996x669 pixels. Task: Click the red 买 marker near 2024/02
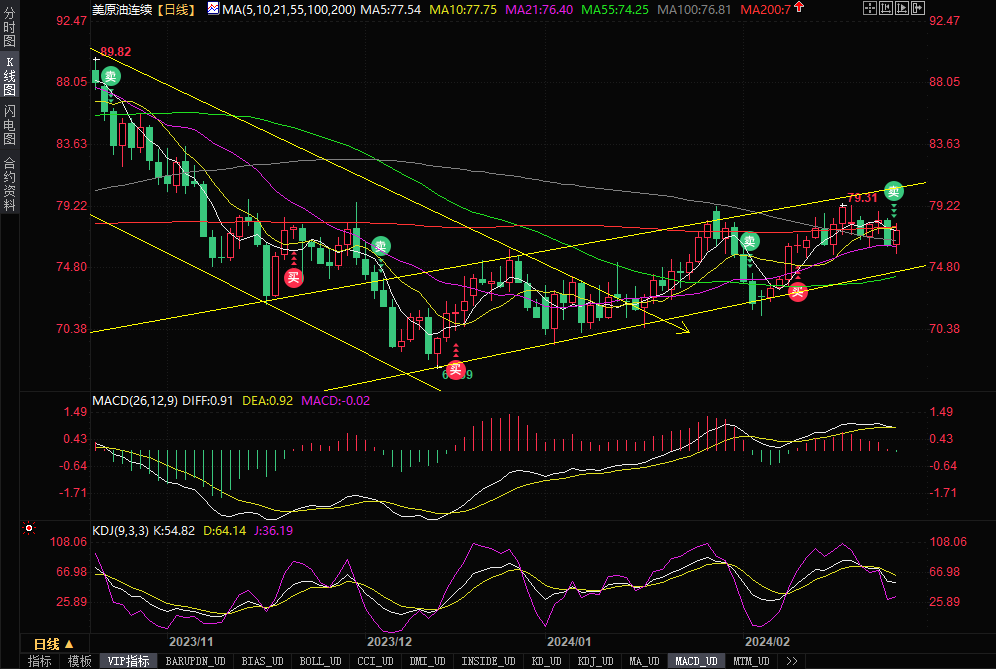coord(797,292)
